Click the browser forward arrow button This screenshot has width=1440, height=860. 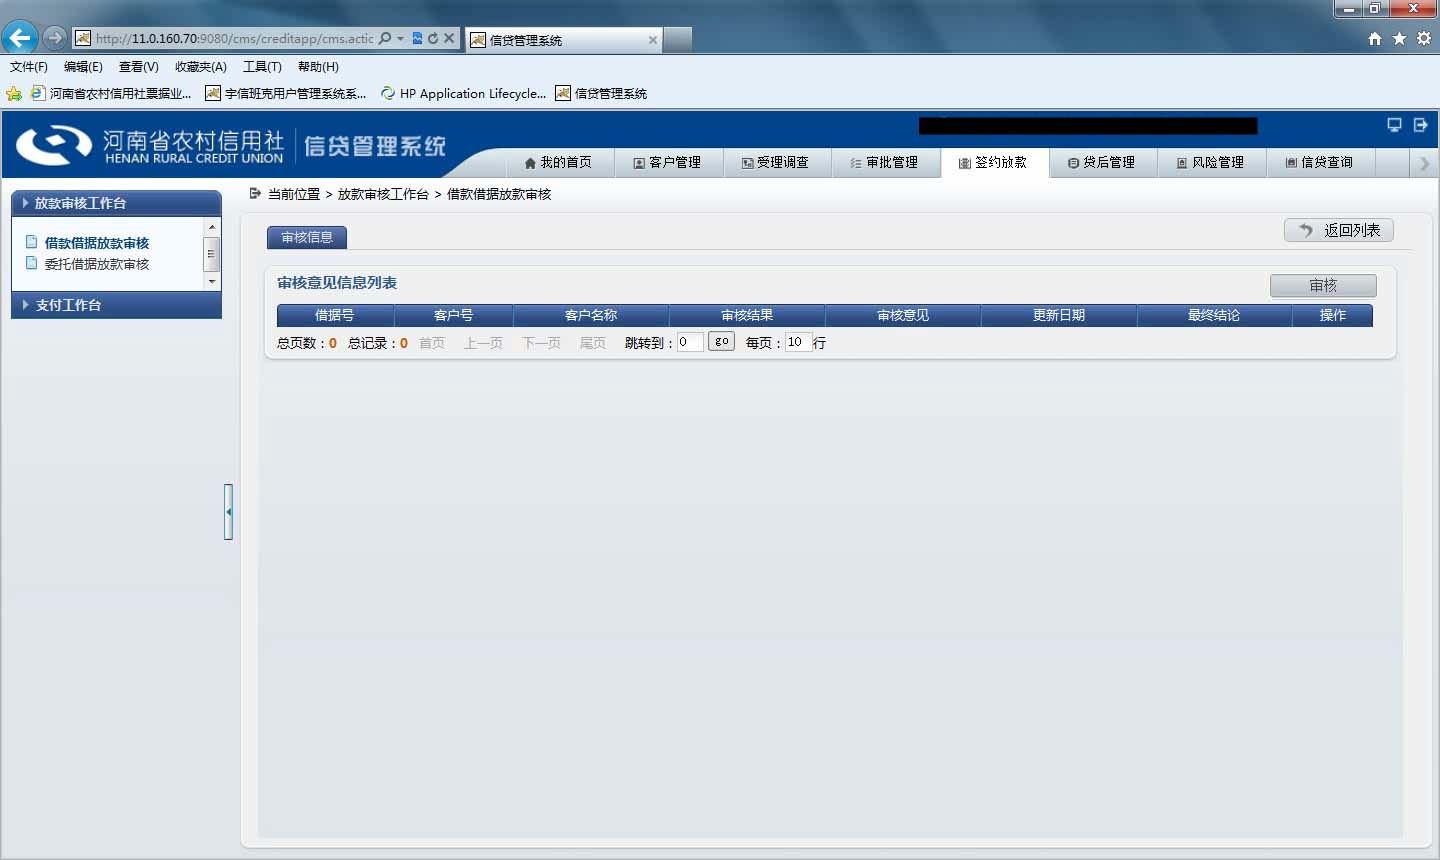point(54,38)
